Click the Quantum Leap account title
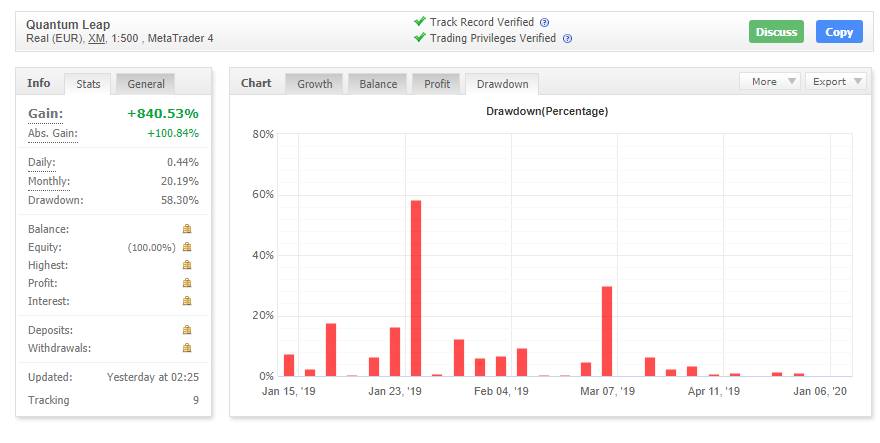Viewport: 880px width, 443px height. coord(68,25)
